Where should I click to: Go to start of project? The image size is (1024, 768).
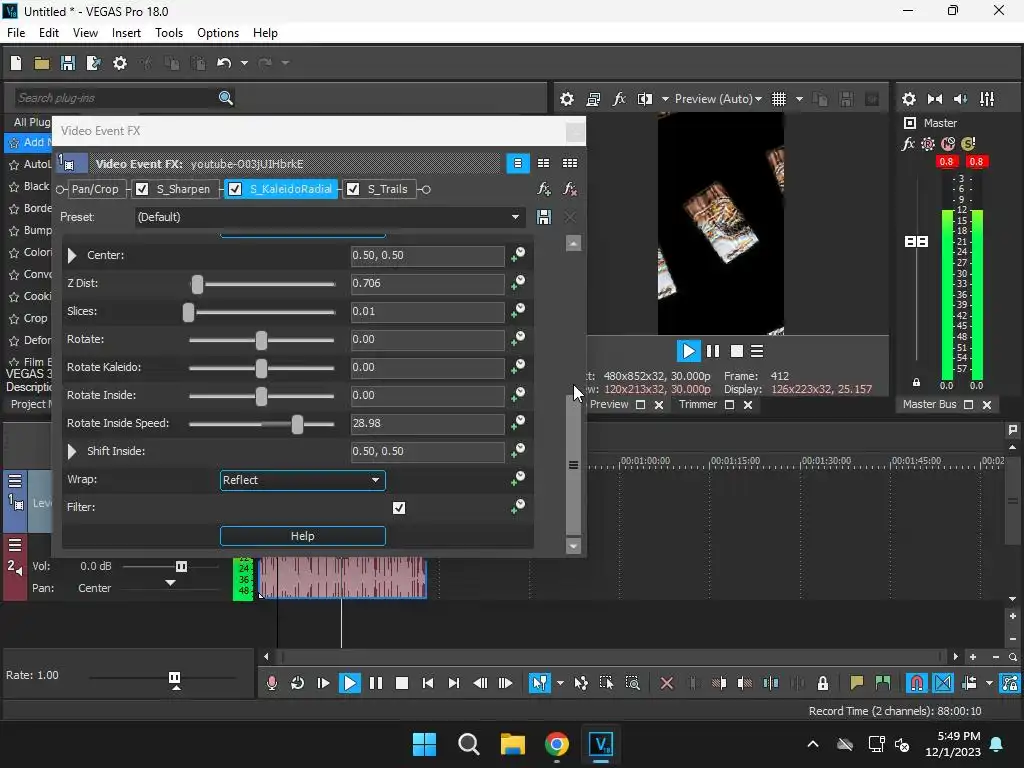(x=428, y=683)
